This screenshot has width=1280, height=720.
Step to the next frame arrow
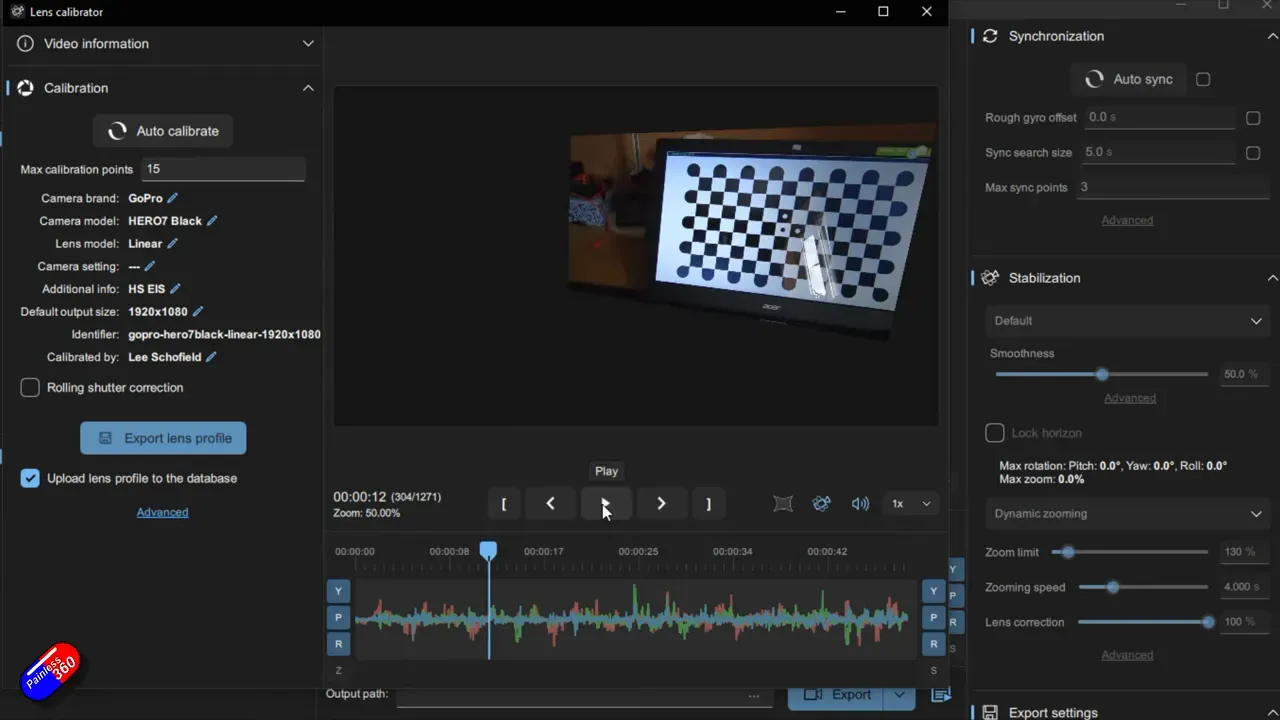[x=661, y=504]
